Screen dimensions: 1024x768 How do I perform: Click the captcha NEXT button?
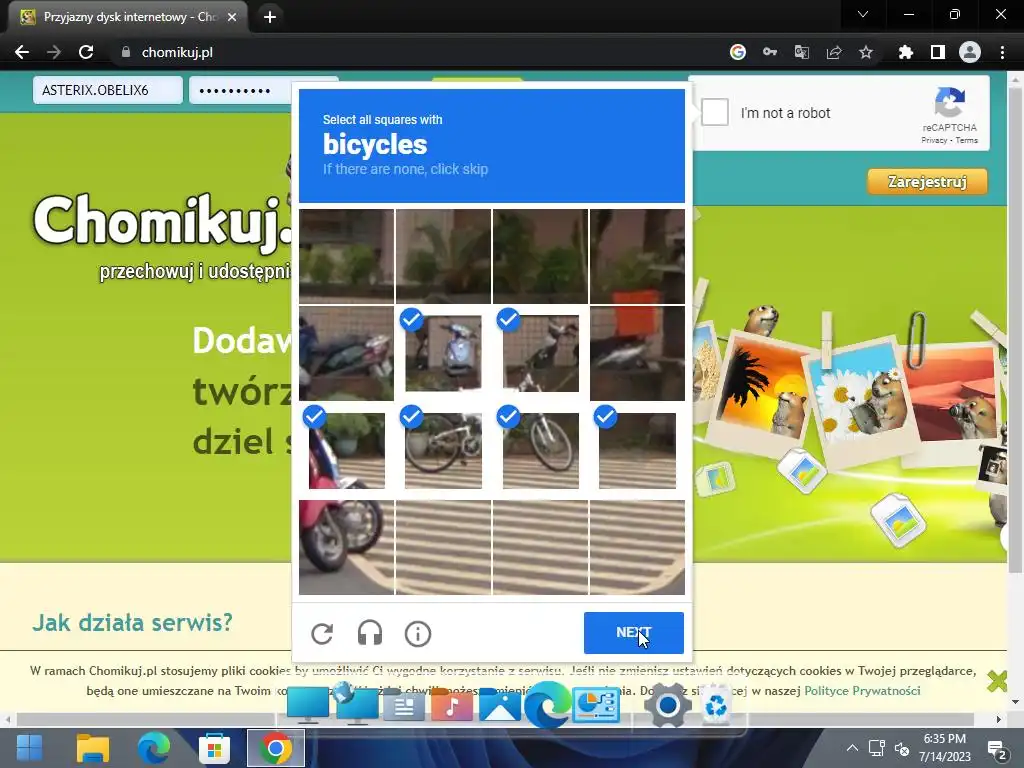[x=633, y=633]
